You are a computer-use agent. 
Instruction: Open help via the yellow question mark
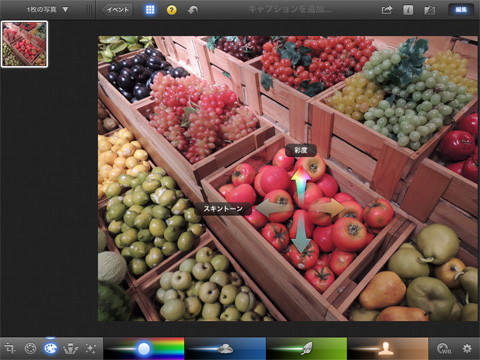pyautogui.click(x=171, y=10)
